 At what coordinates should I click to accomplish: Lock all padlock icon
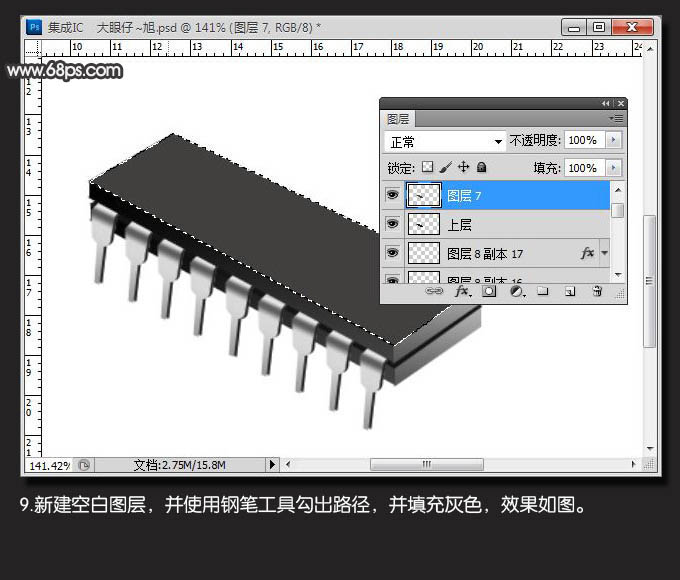(x=481, y=167)
